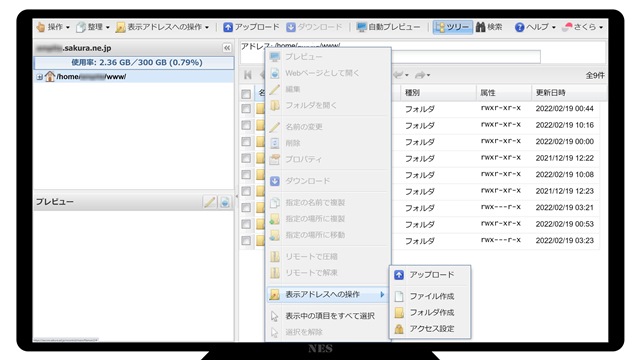The image size is (640, 360).
Task: Click rwx---r-x attribute in 03:21 row
Action: [x=501, y=207]
